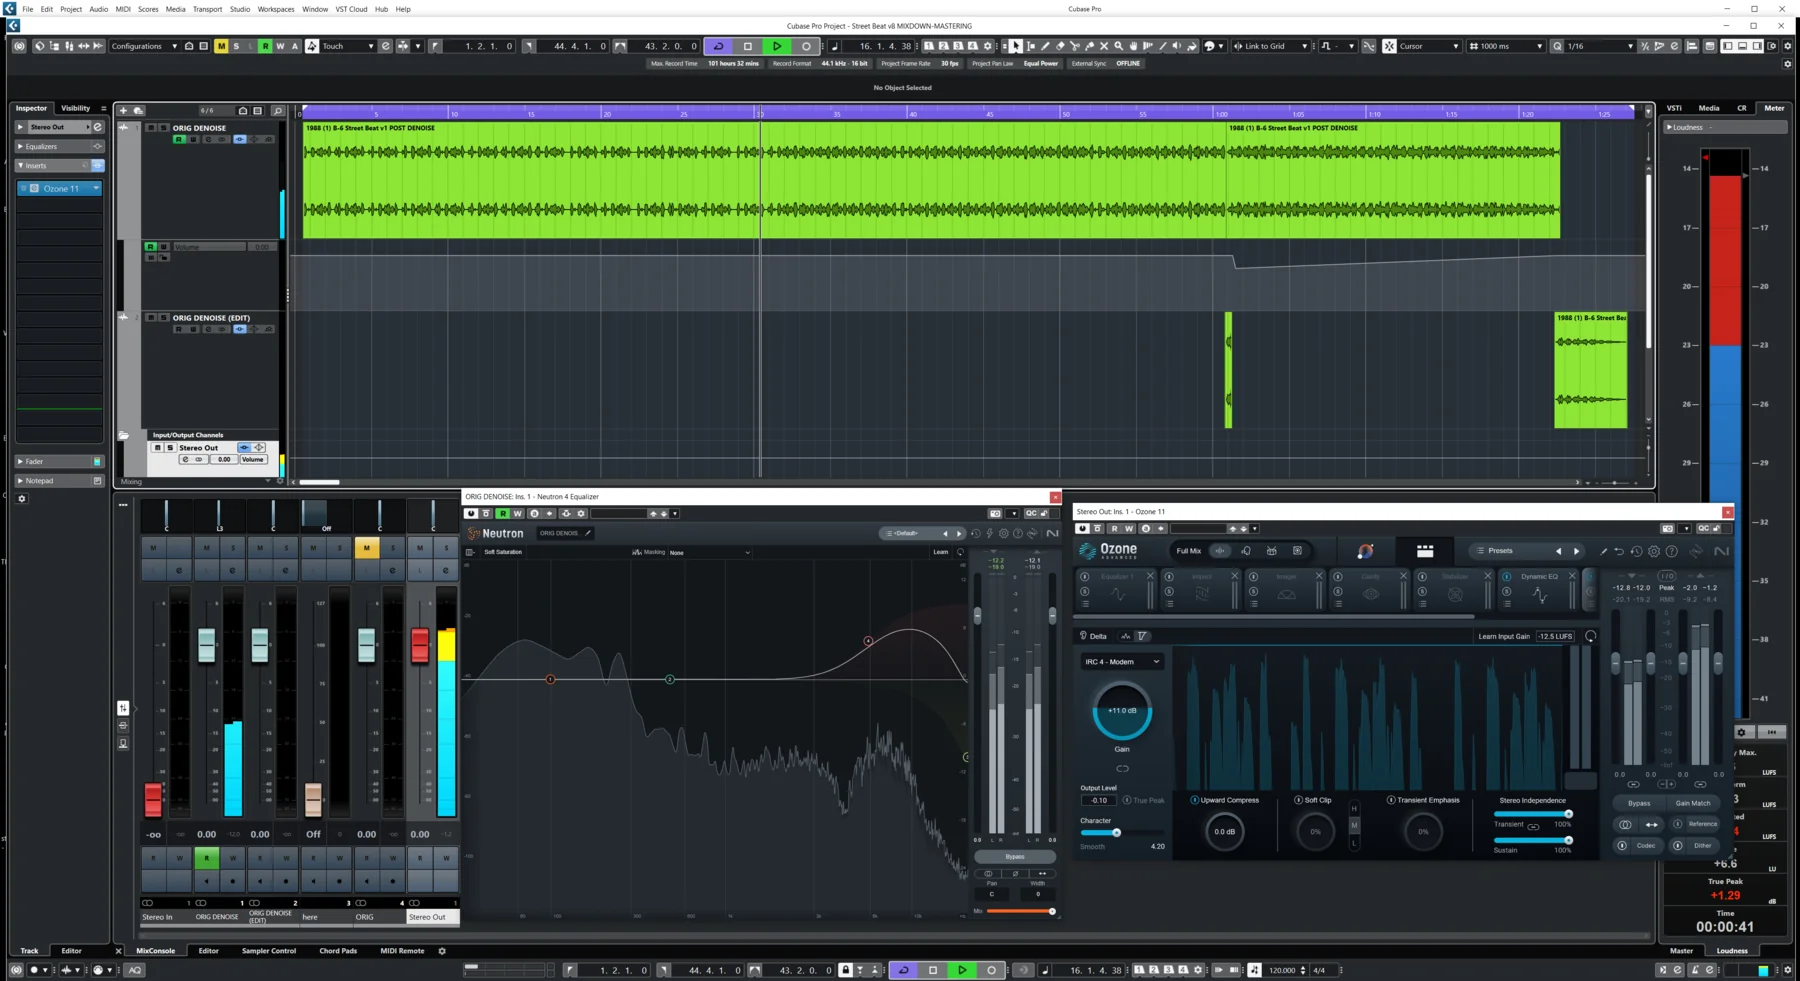This screenshot has width=1800, height=981.
Task: Remove the Dynamic EQ module with X
Action: pos(1572,576)
